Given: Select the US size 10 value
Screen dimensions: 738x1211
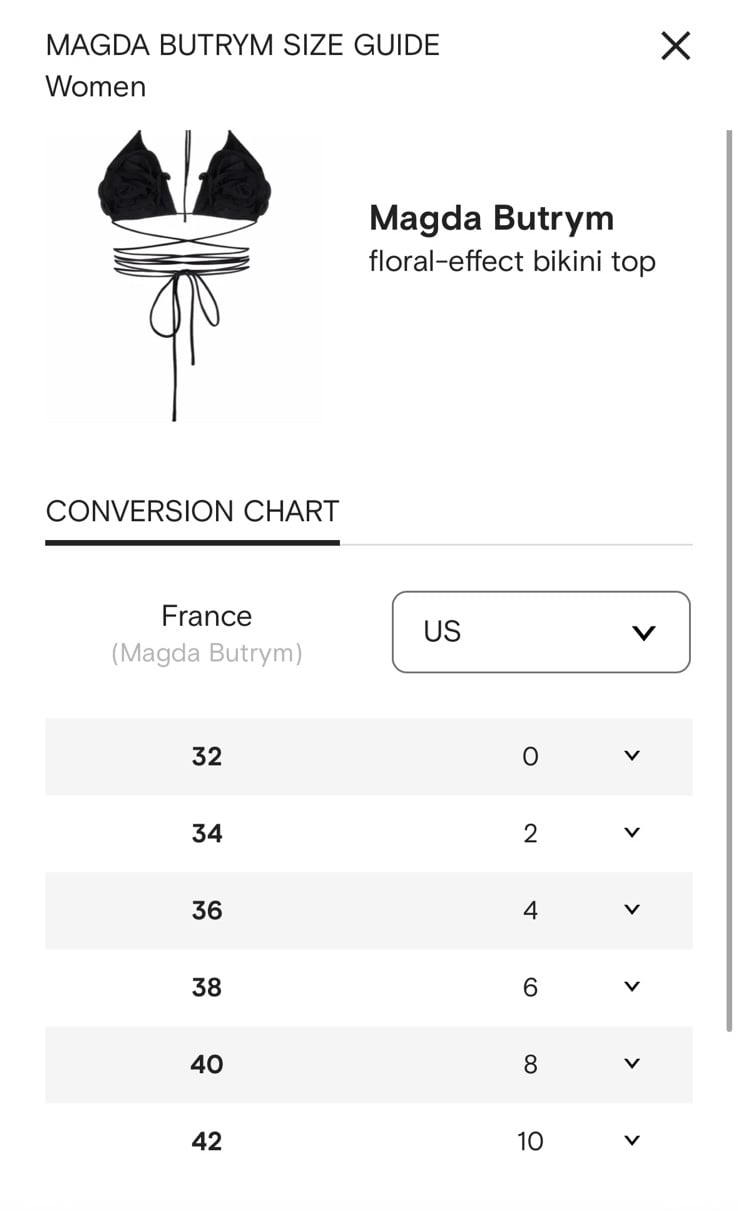Looking at the screenshot, I should pos(530,1142).
